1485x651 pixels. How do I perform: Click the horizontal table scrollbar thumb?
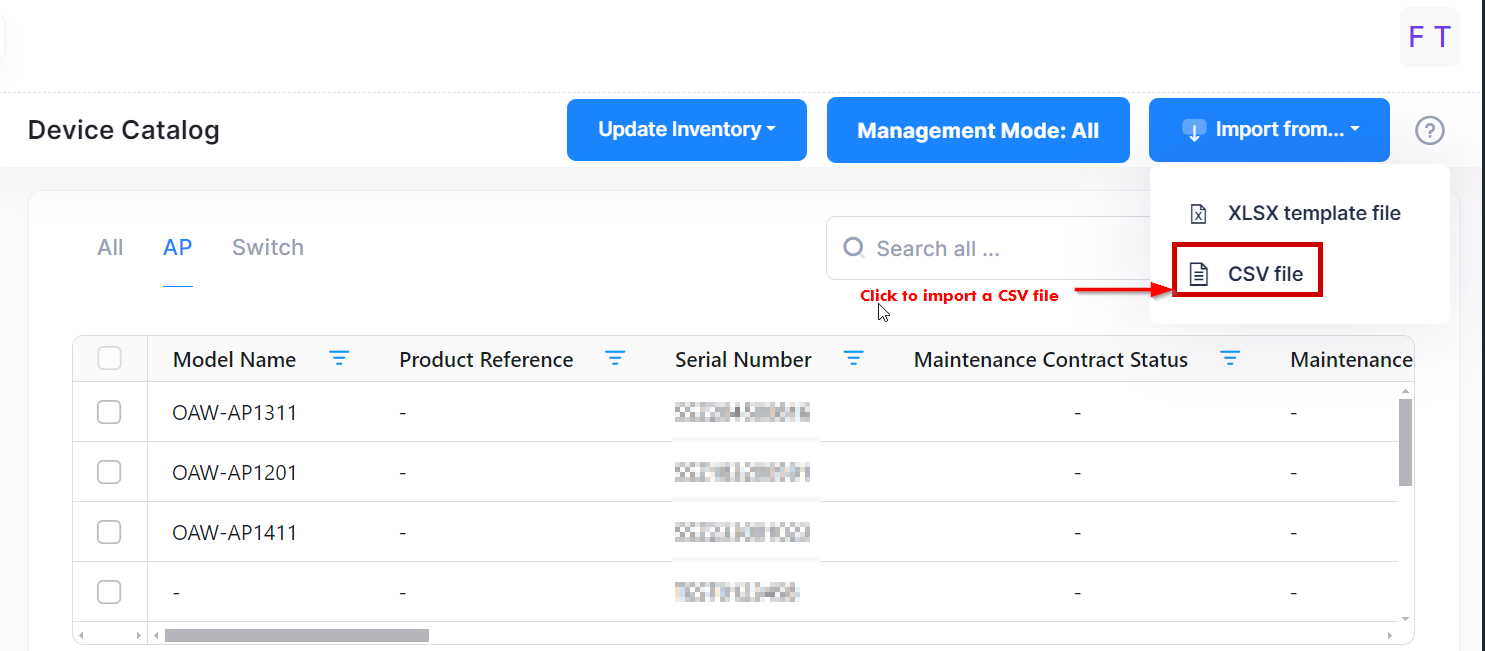296,635
